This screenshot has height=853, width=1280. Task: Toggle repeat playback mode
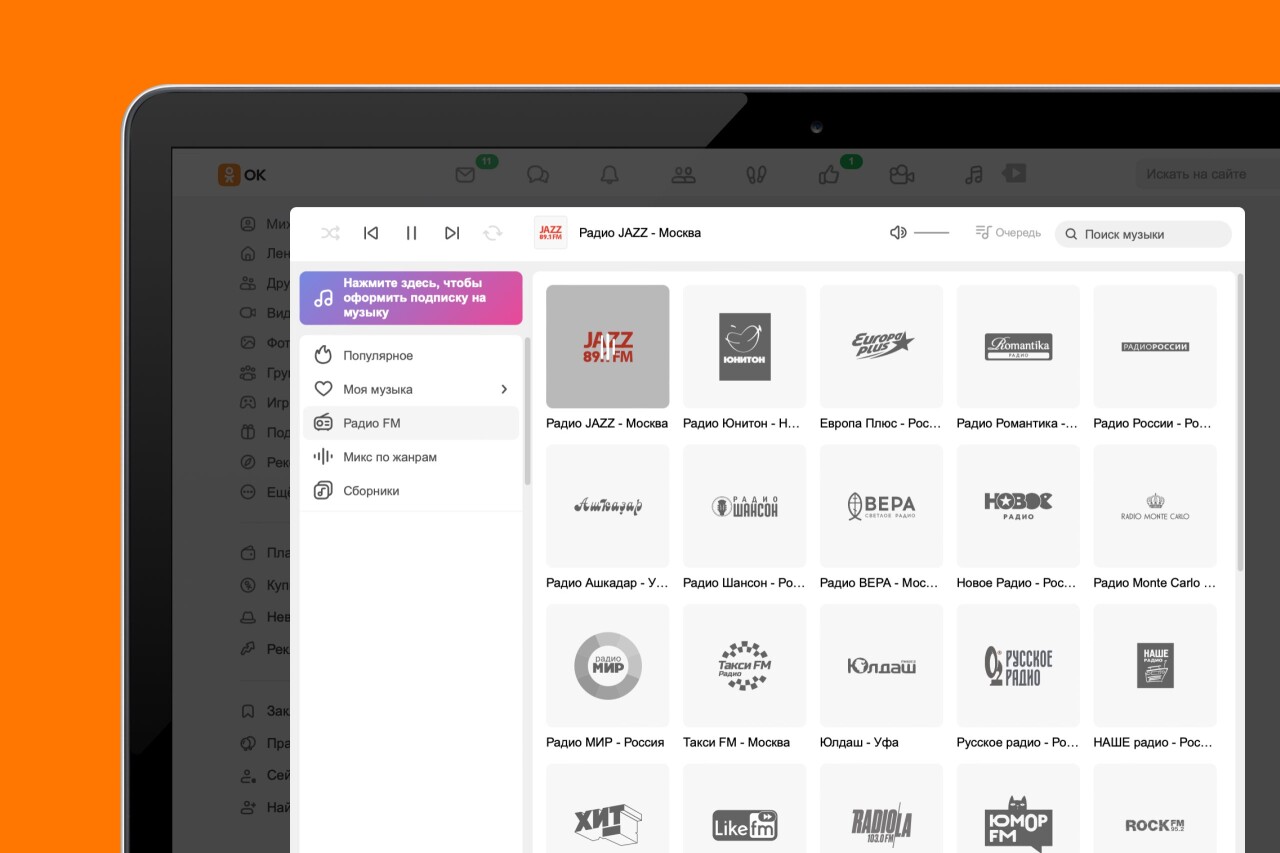[492, 233]
